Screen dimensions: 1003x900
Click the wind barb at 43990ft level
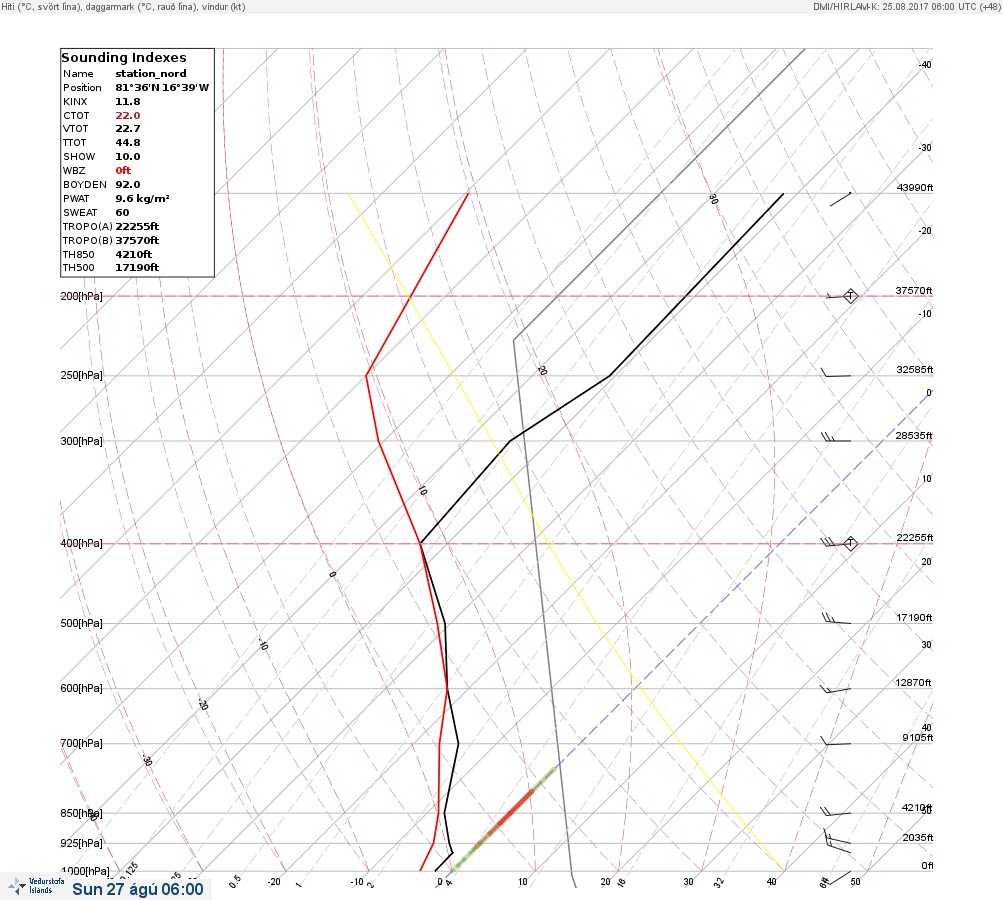(841, 199)
